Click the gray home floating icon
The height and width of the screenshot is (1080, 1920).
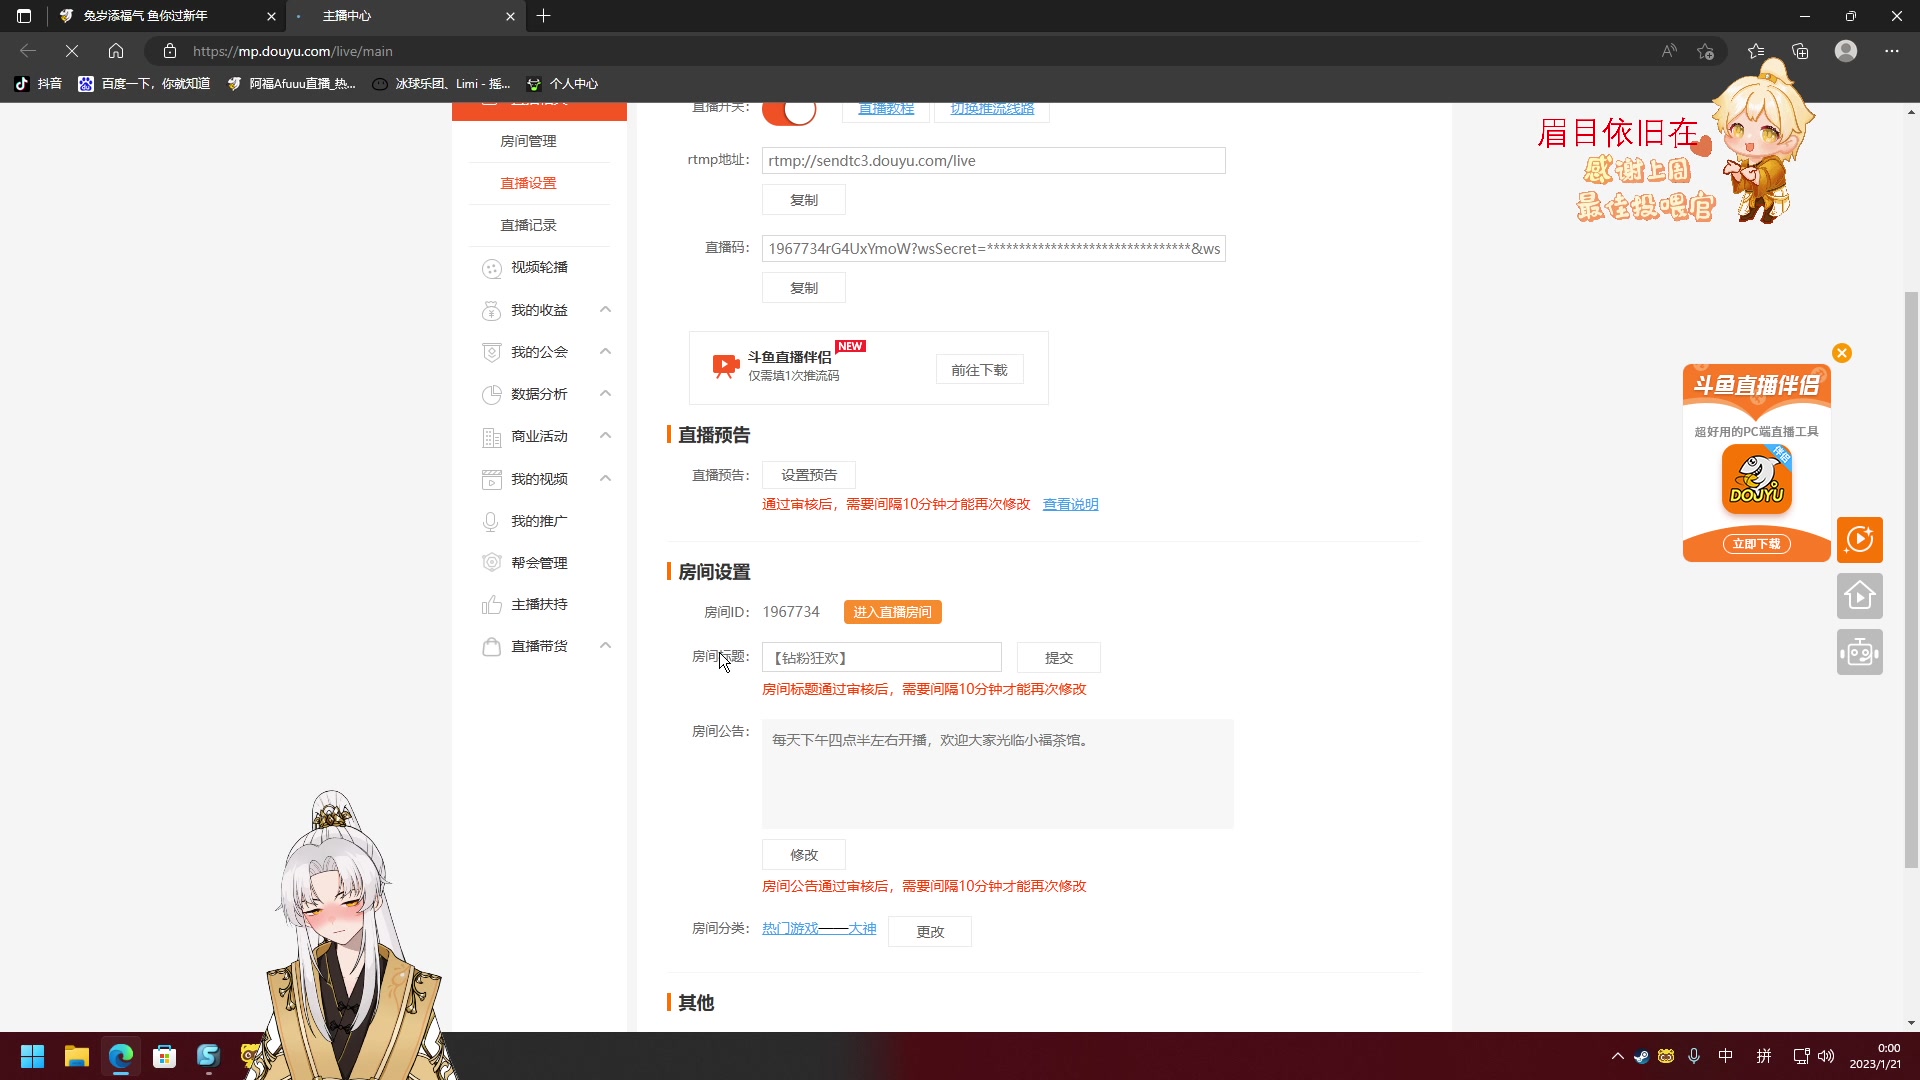coord(1859,596)
